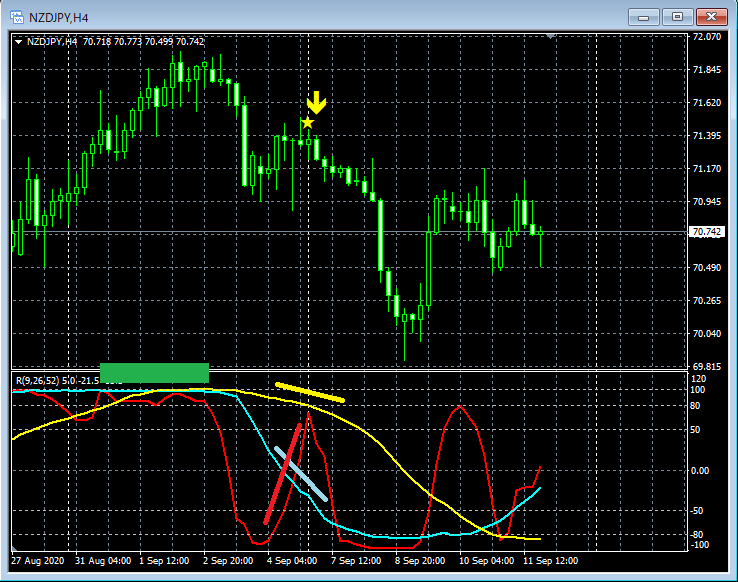Click the 70.742 current price label

tap(706, 231)
